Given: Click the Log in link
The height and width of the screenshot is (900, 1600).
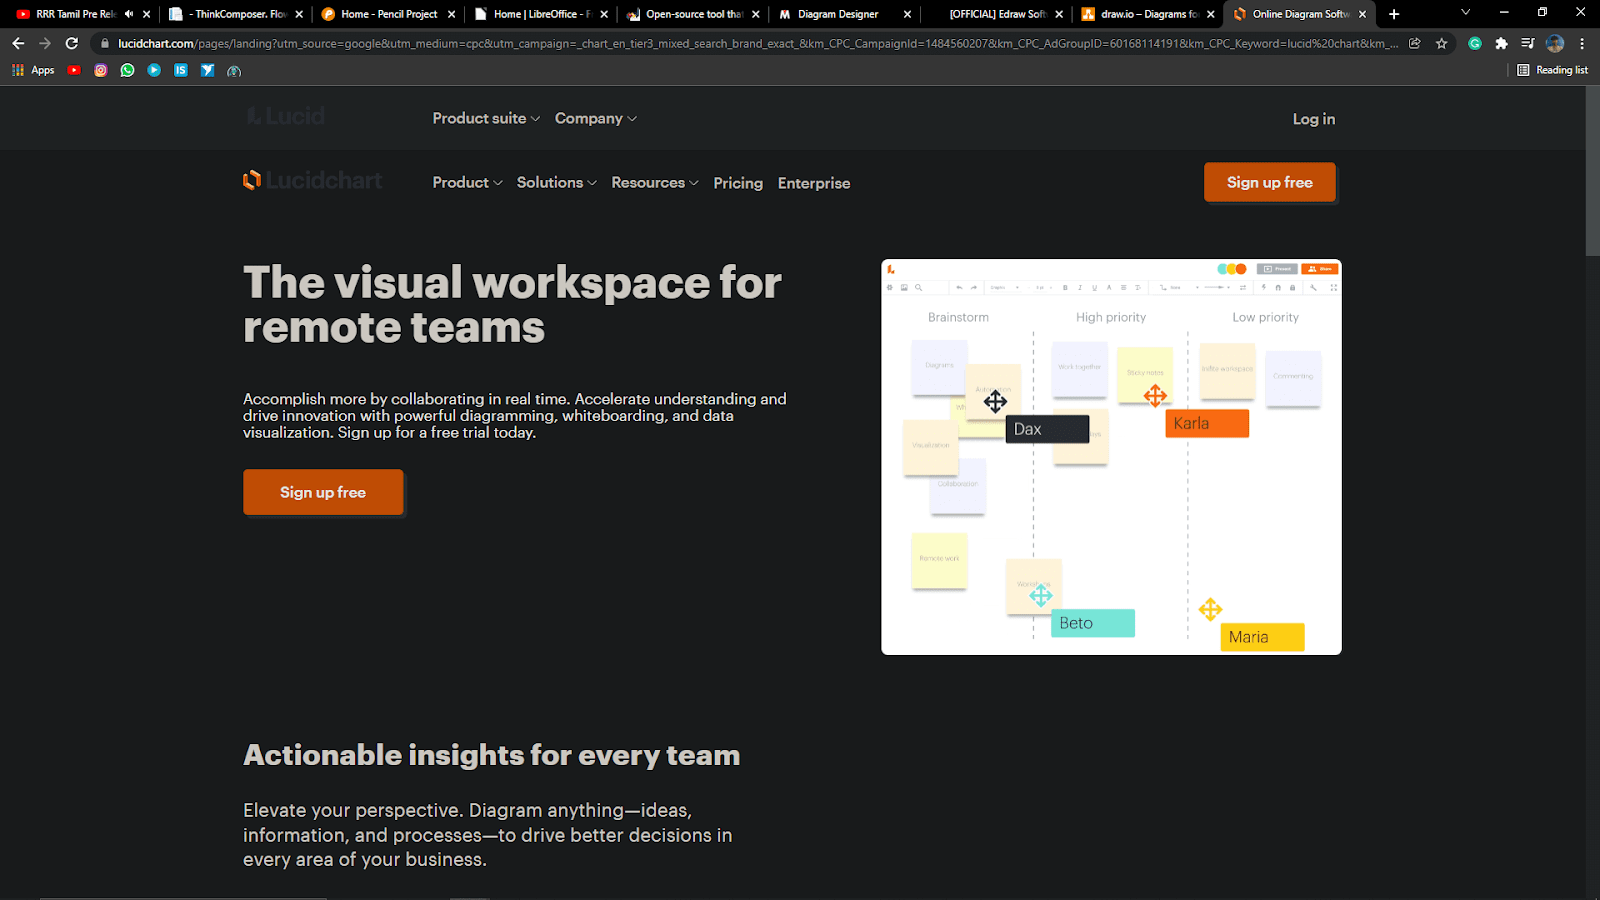Looking at the screenshot, I should [1314, 119].
